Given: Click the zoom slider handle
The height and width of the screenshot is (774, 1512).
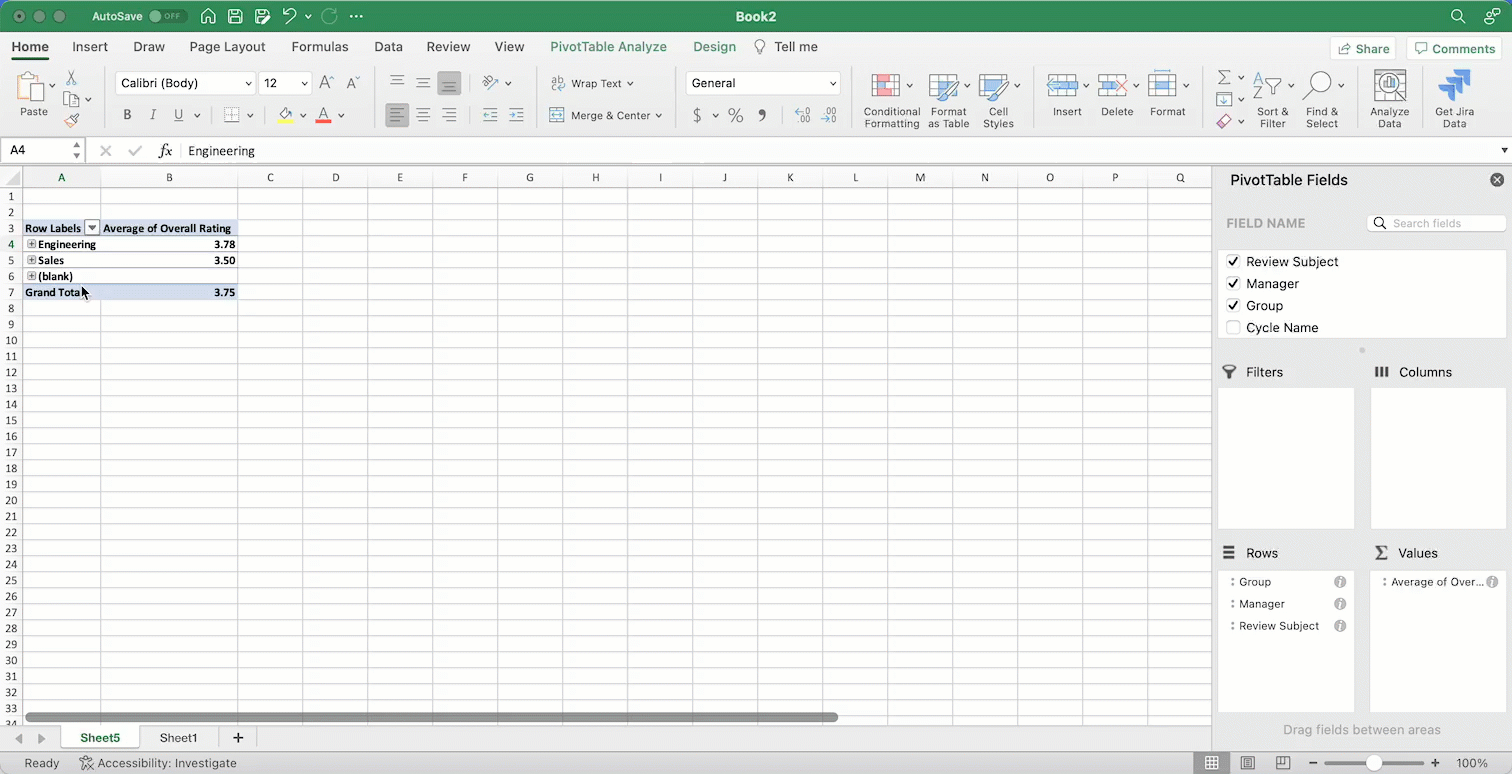Looking at the screenshot, I should [1374, 763].
